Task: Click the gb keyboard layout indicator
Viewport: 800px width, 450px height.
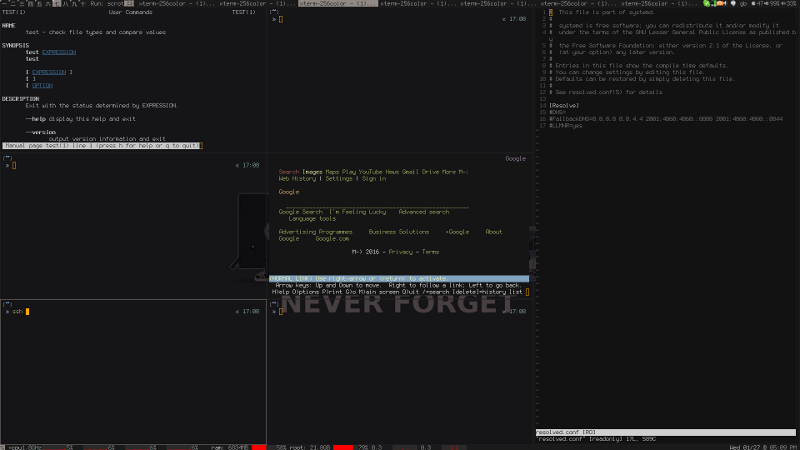Action: coord(743,3)
